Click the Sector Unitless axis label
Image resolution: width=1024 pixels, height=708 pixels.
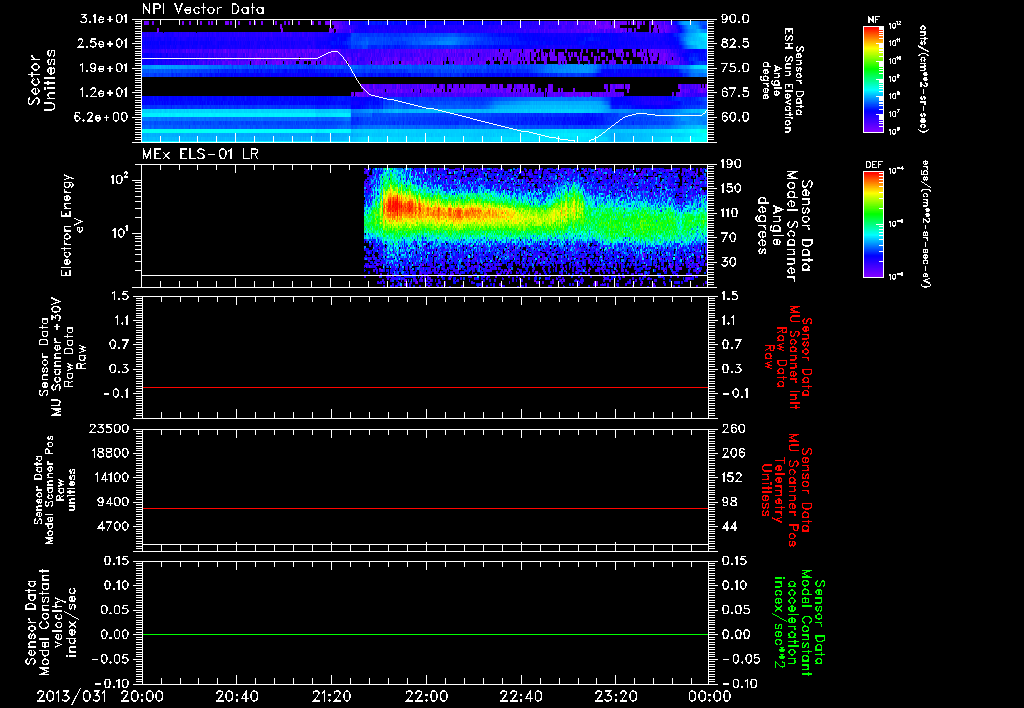click(42, 78)
